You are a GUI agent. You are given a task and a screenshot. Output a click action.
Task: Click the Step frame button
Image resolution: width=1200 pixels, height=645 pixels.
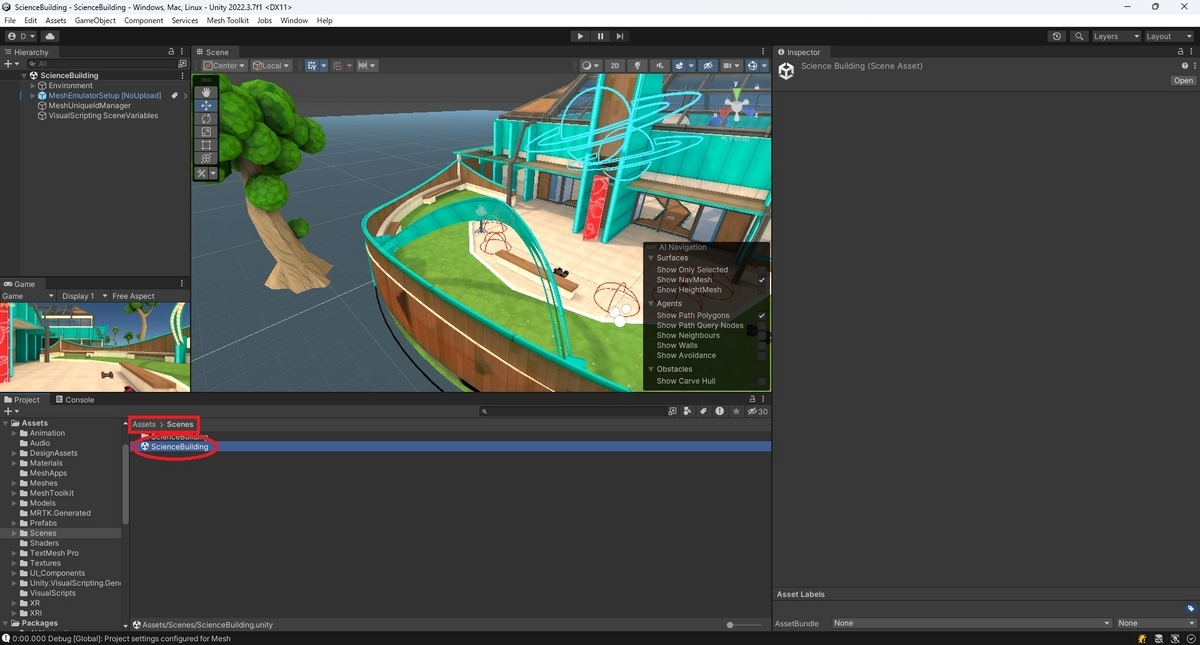(x=620, y=36)
